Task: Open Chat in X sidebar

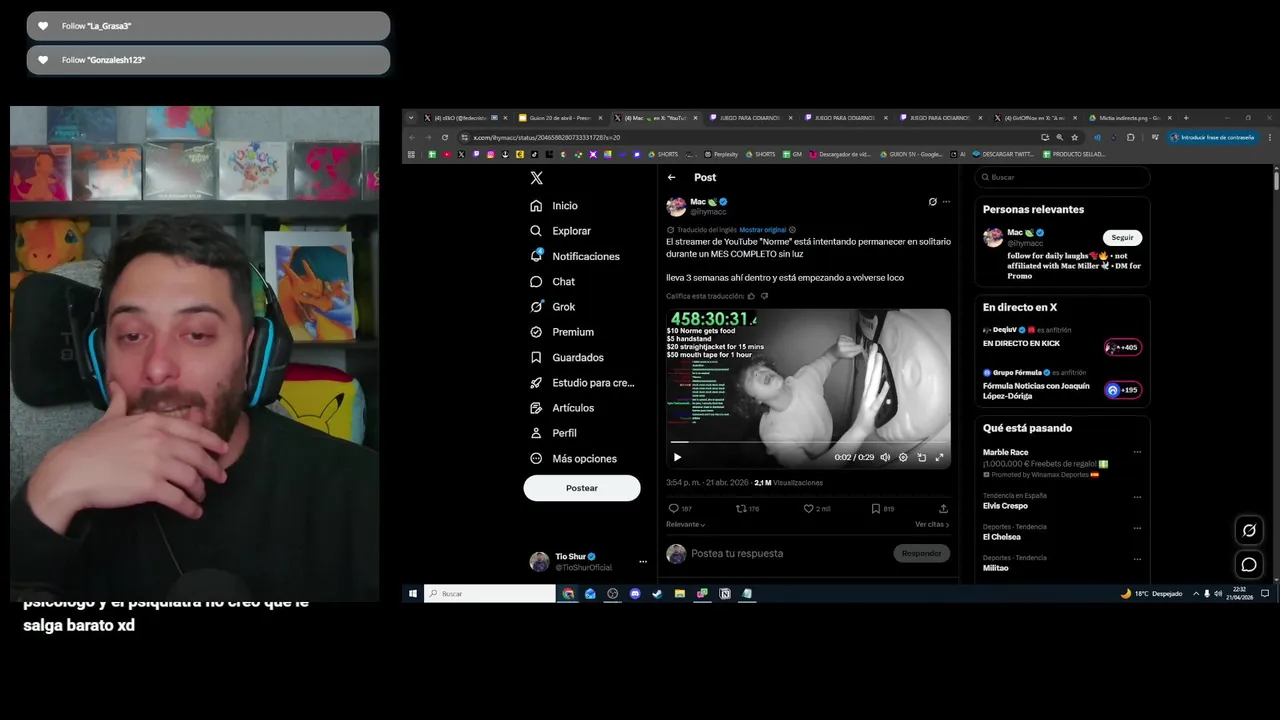Action: tap(553, 282)
